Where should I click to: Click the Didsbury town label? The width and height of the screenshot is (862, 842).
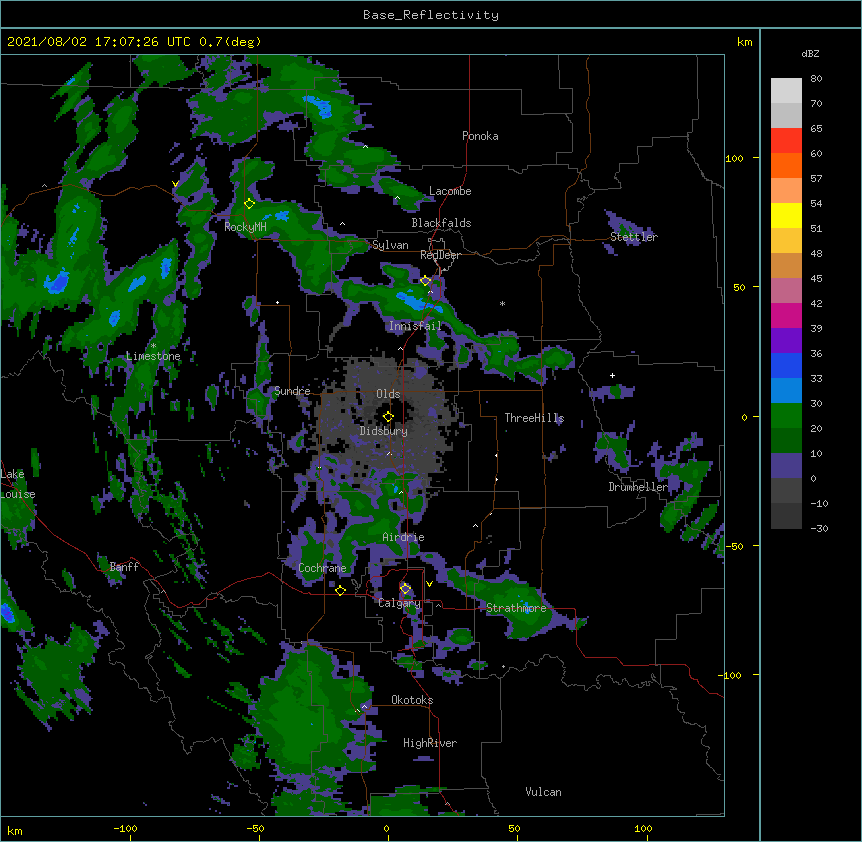tap(384, 431)
